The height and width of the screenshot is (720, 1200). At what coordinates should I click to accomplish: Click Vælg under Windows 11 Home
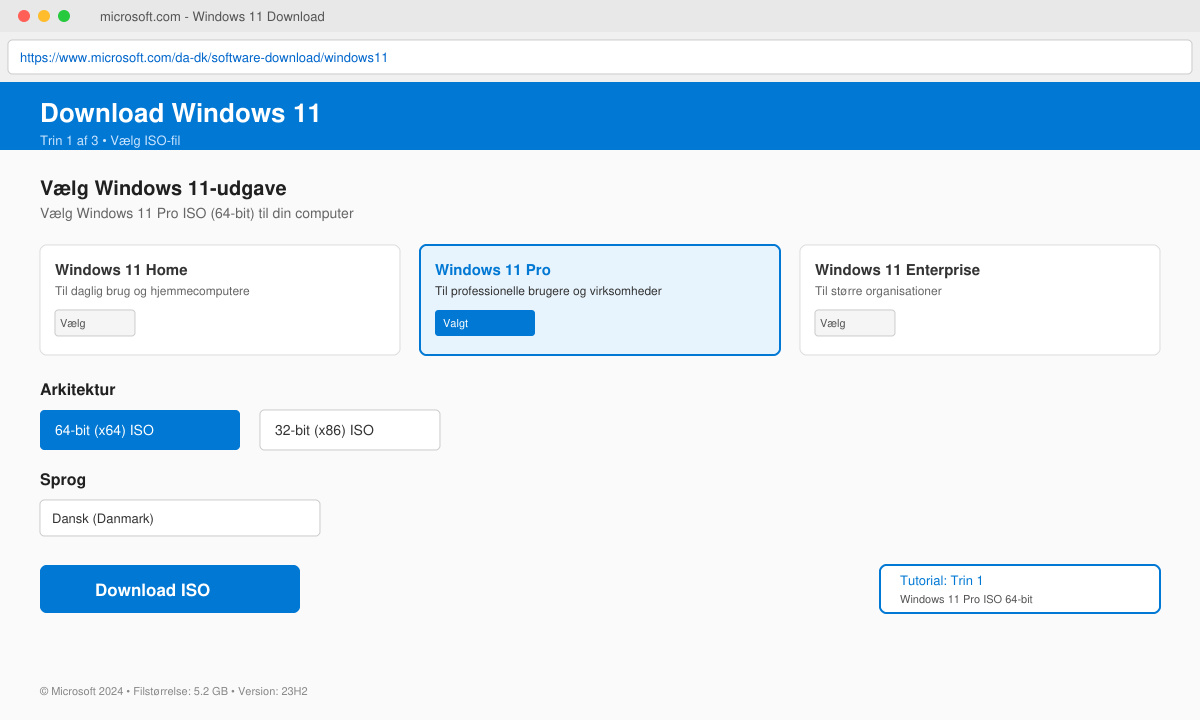95,323
